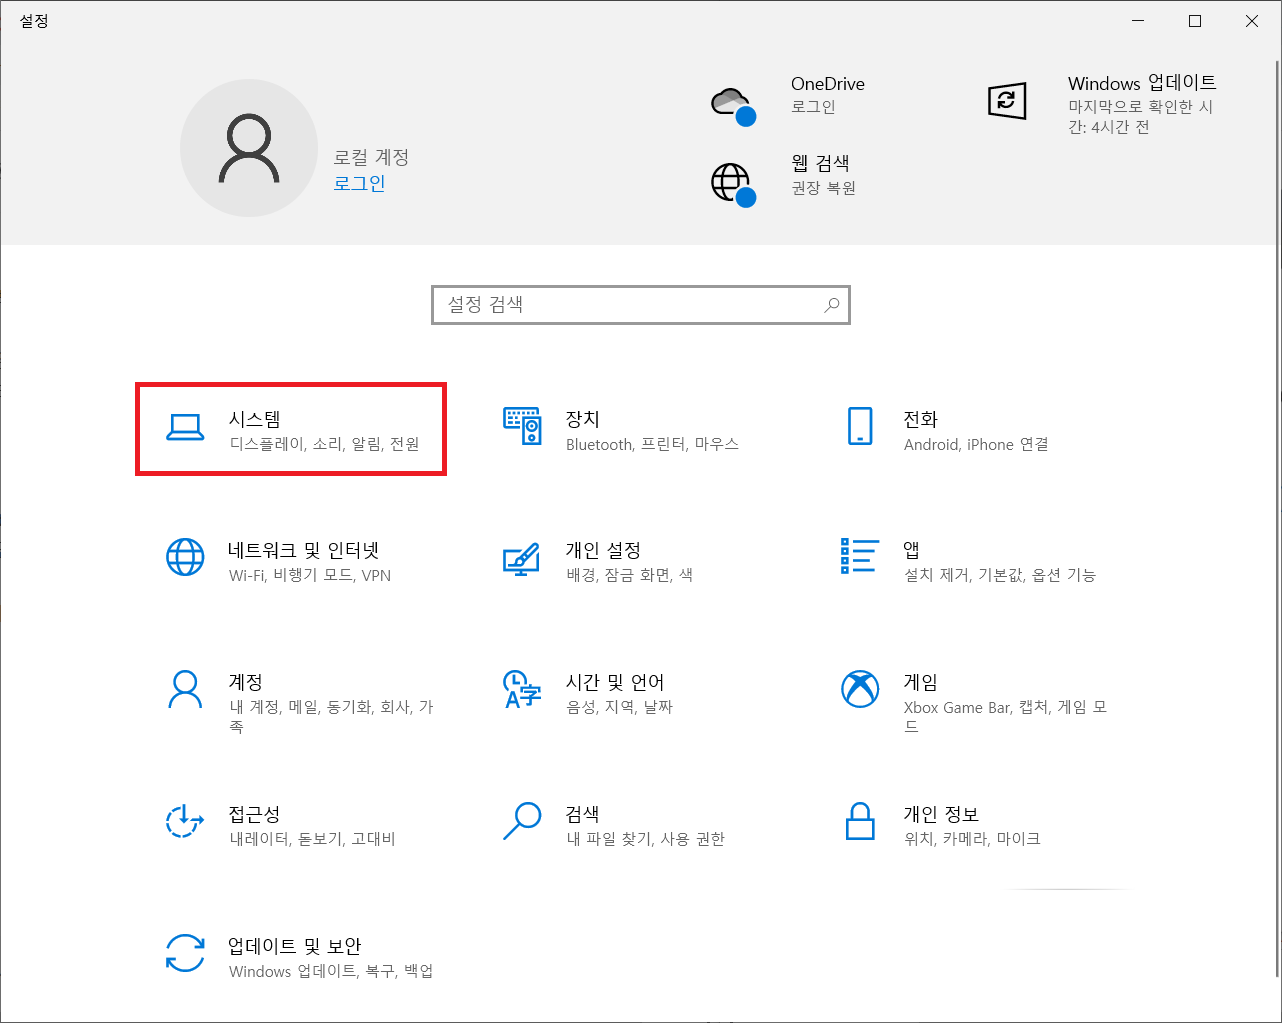Click "음성, 지역, 날짜" description
The height and width of the screenshot is (1023, 1282).
[620, 707]
